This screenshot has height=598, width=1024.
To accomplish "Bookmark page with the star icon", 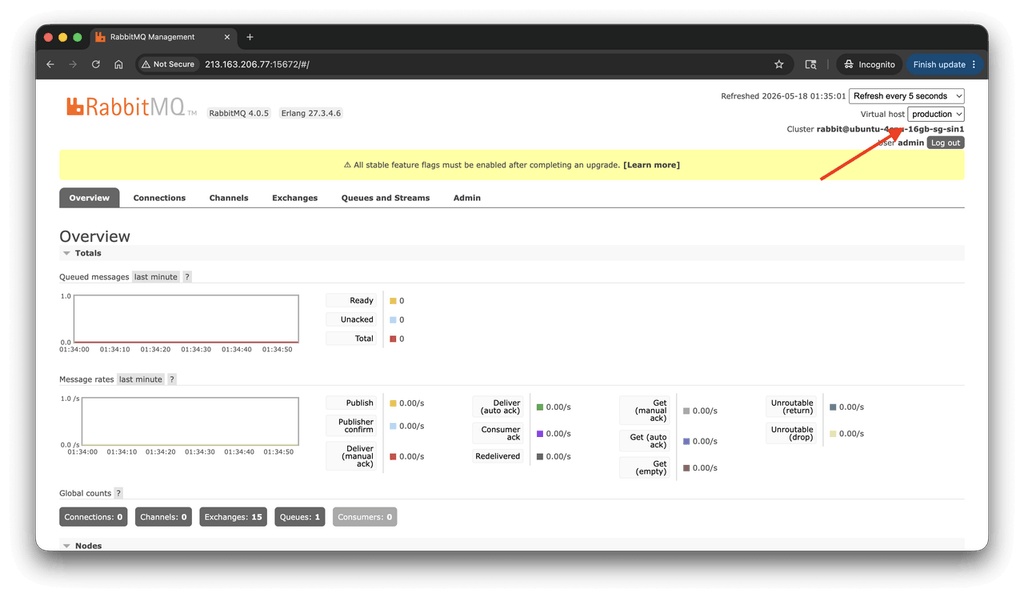I will click(778, 64).
